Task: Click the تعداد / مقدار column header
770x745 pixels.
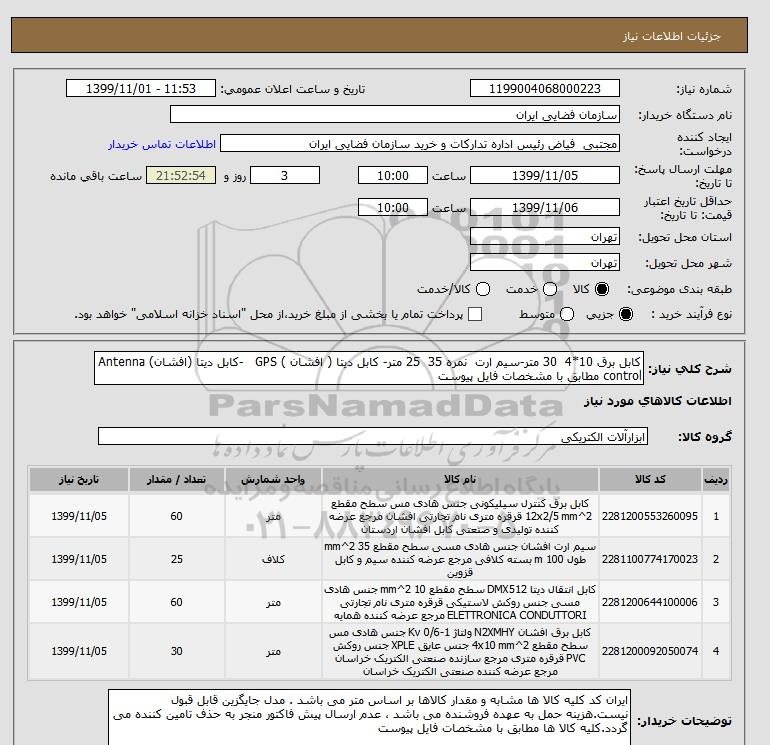Action: tap(177, 479)
